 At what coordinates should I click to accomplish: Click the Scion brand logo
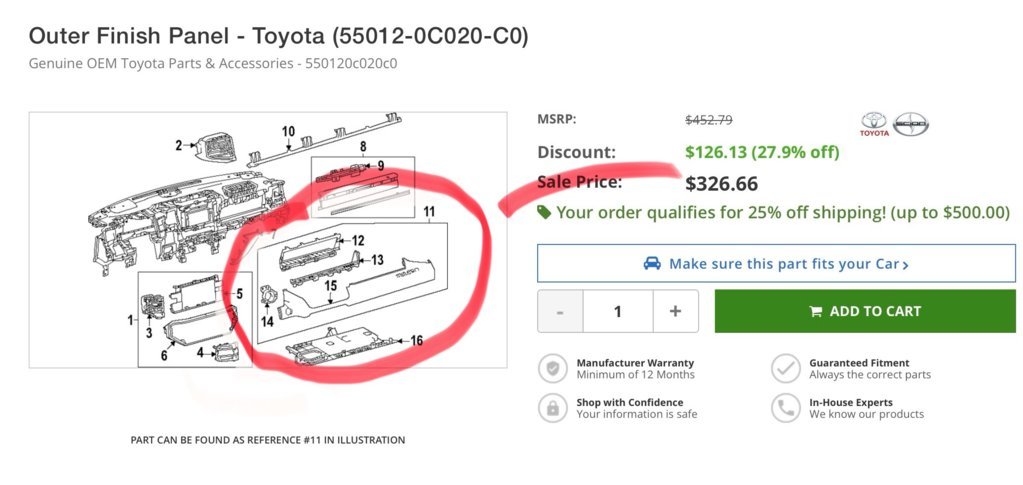[911, 124]
